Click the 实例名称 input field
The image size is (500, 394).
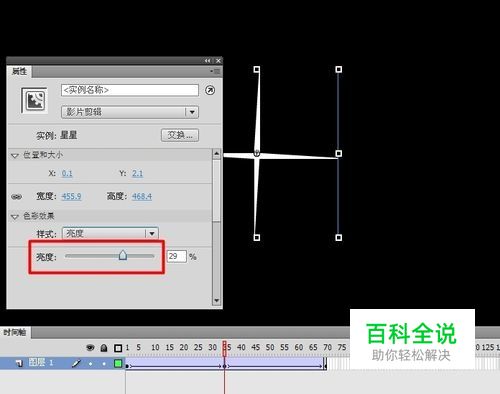click(130, 90)
